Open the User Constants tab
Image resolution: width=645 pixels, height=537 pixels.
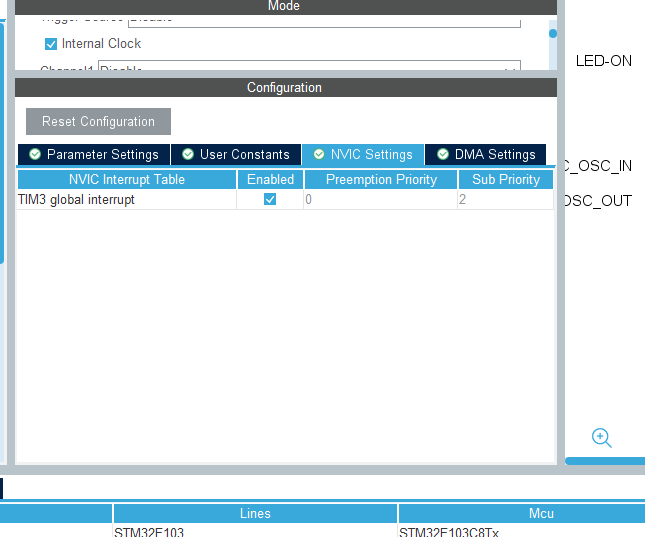tap(236, 154)
